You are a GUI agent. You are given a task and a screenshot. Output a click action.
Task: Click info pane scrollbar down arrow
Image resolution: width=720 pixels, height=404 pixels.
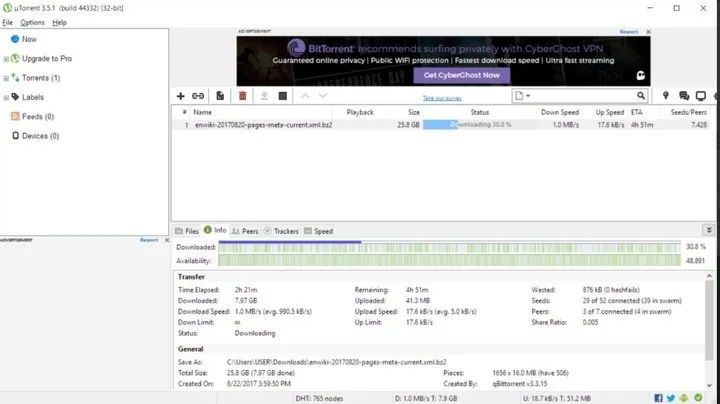point(709,386)
